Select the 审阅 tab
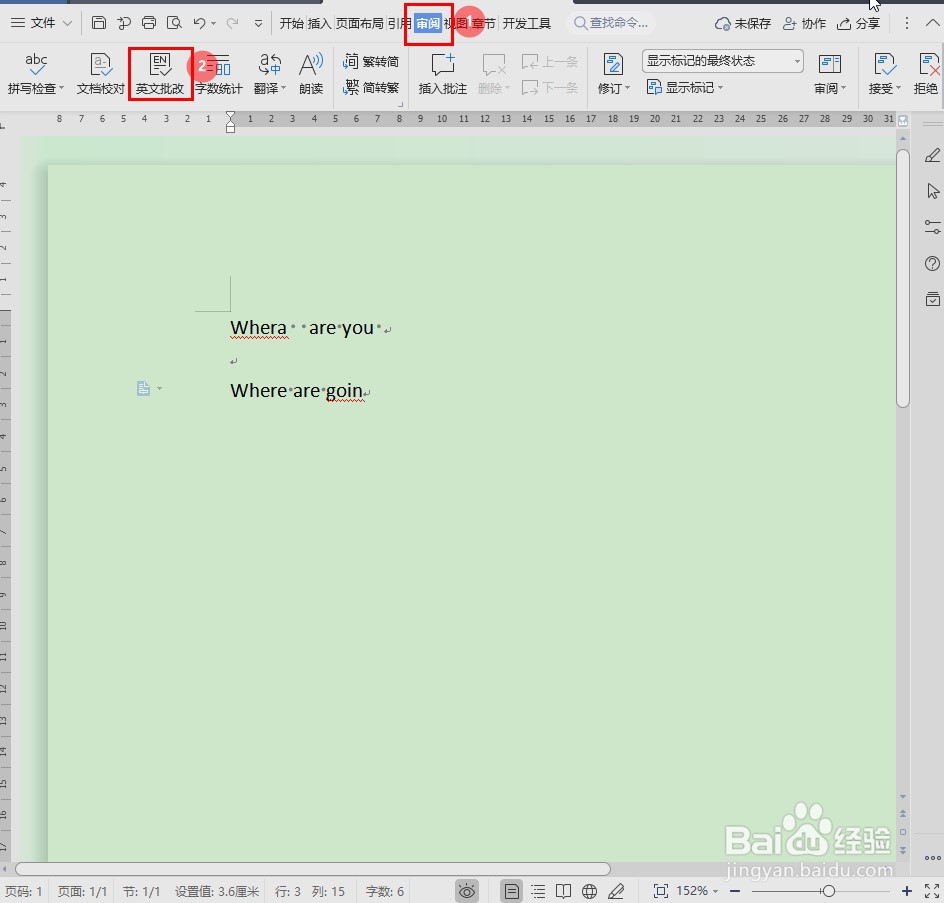Screen dimensions: 944x903 (428, 23)
